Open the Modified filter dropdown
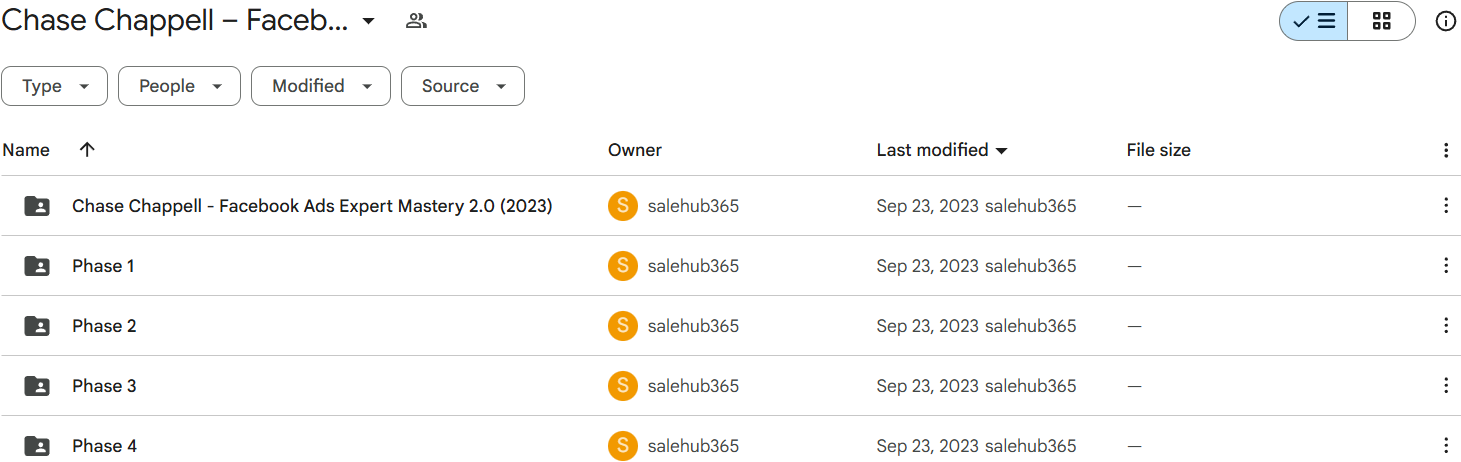The image size is (1461, 462). click(x=320, y=86)
